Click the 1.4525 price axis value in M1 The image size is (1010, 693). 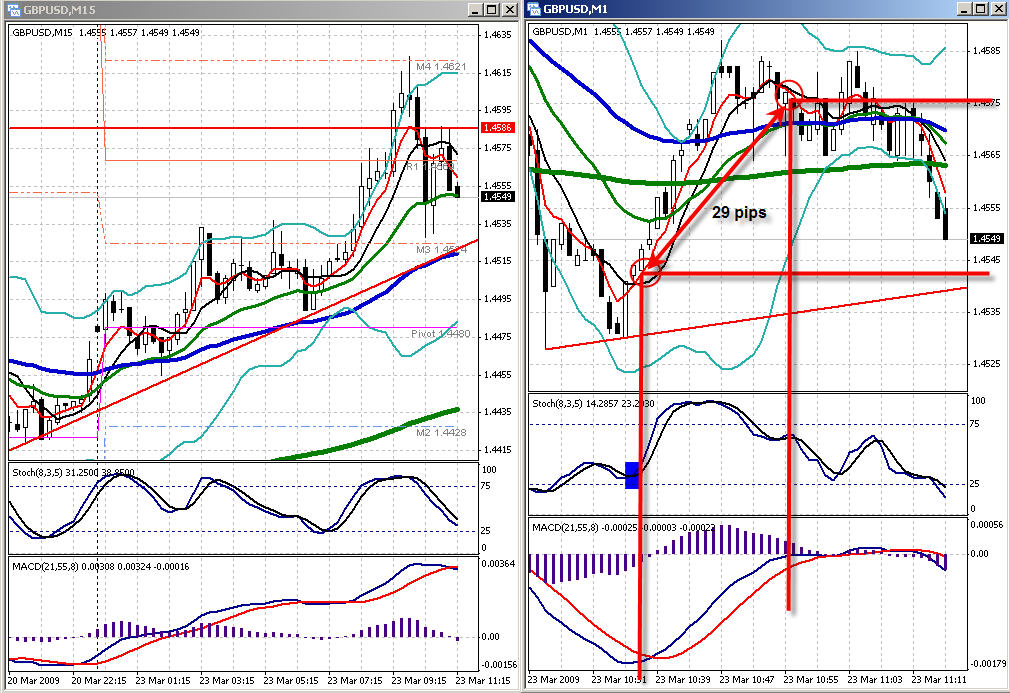[986, 364]
